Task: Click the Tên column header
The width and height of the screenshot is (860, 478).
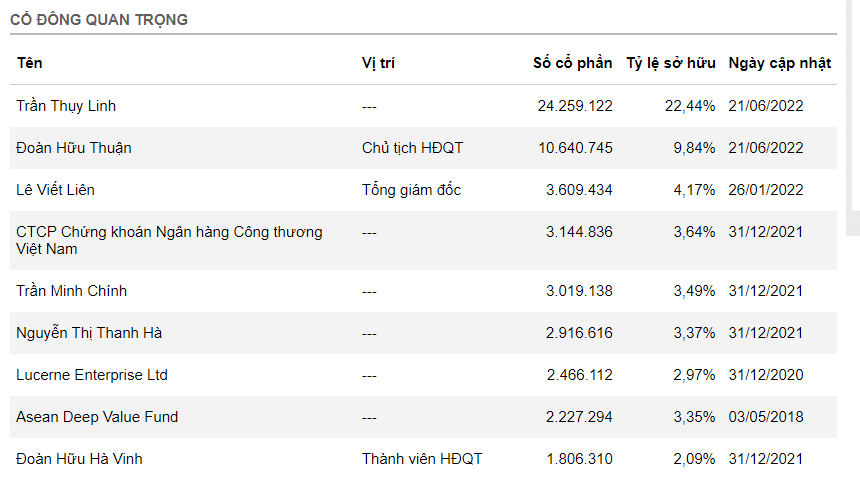Action: click(29, 63)
